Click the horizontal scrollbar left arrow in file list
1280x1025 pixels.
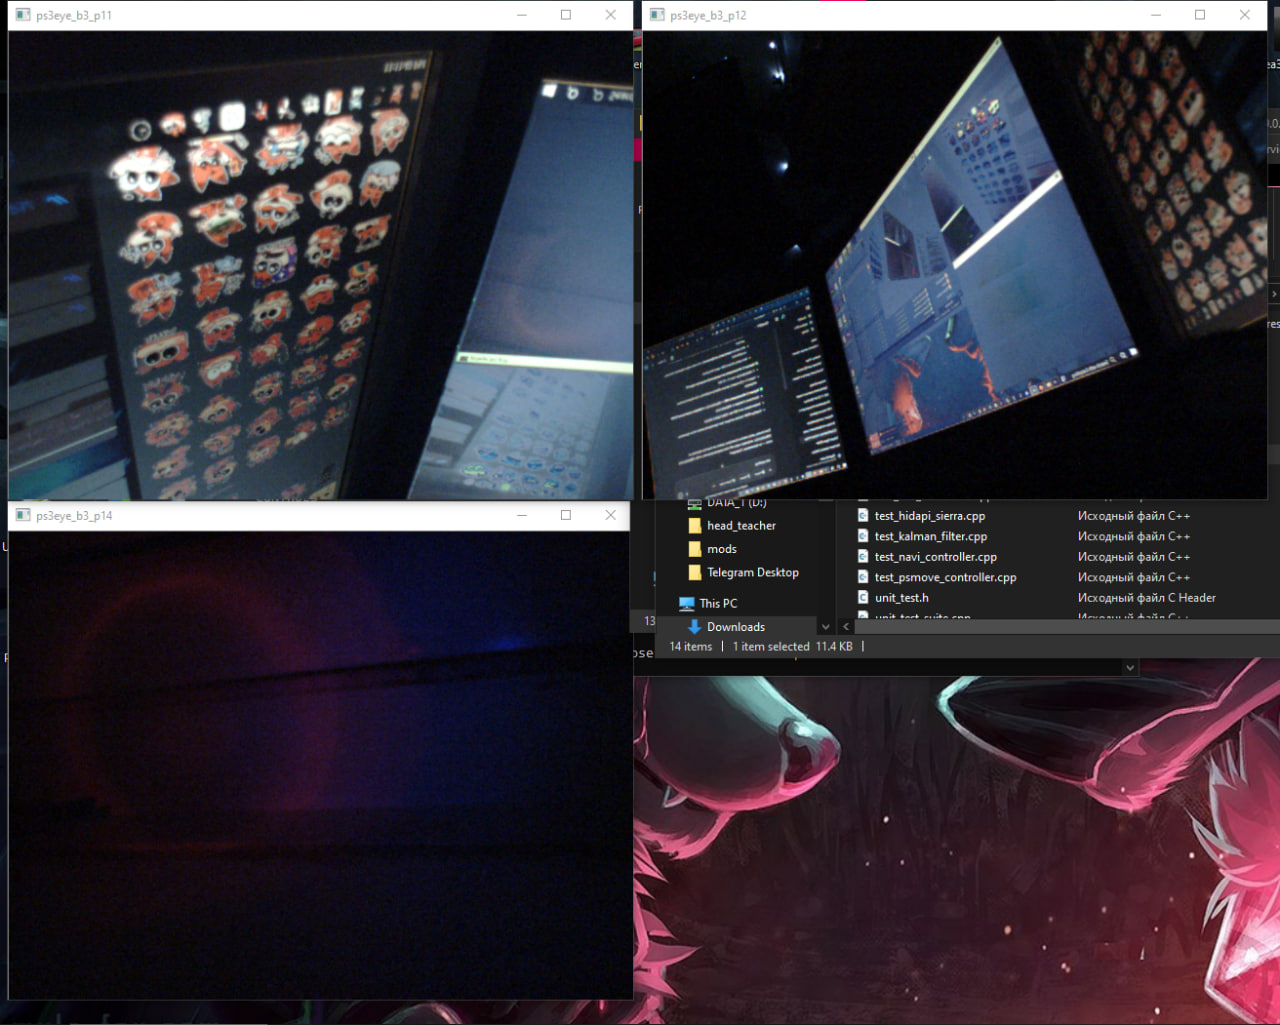click(846, 627)
